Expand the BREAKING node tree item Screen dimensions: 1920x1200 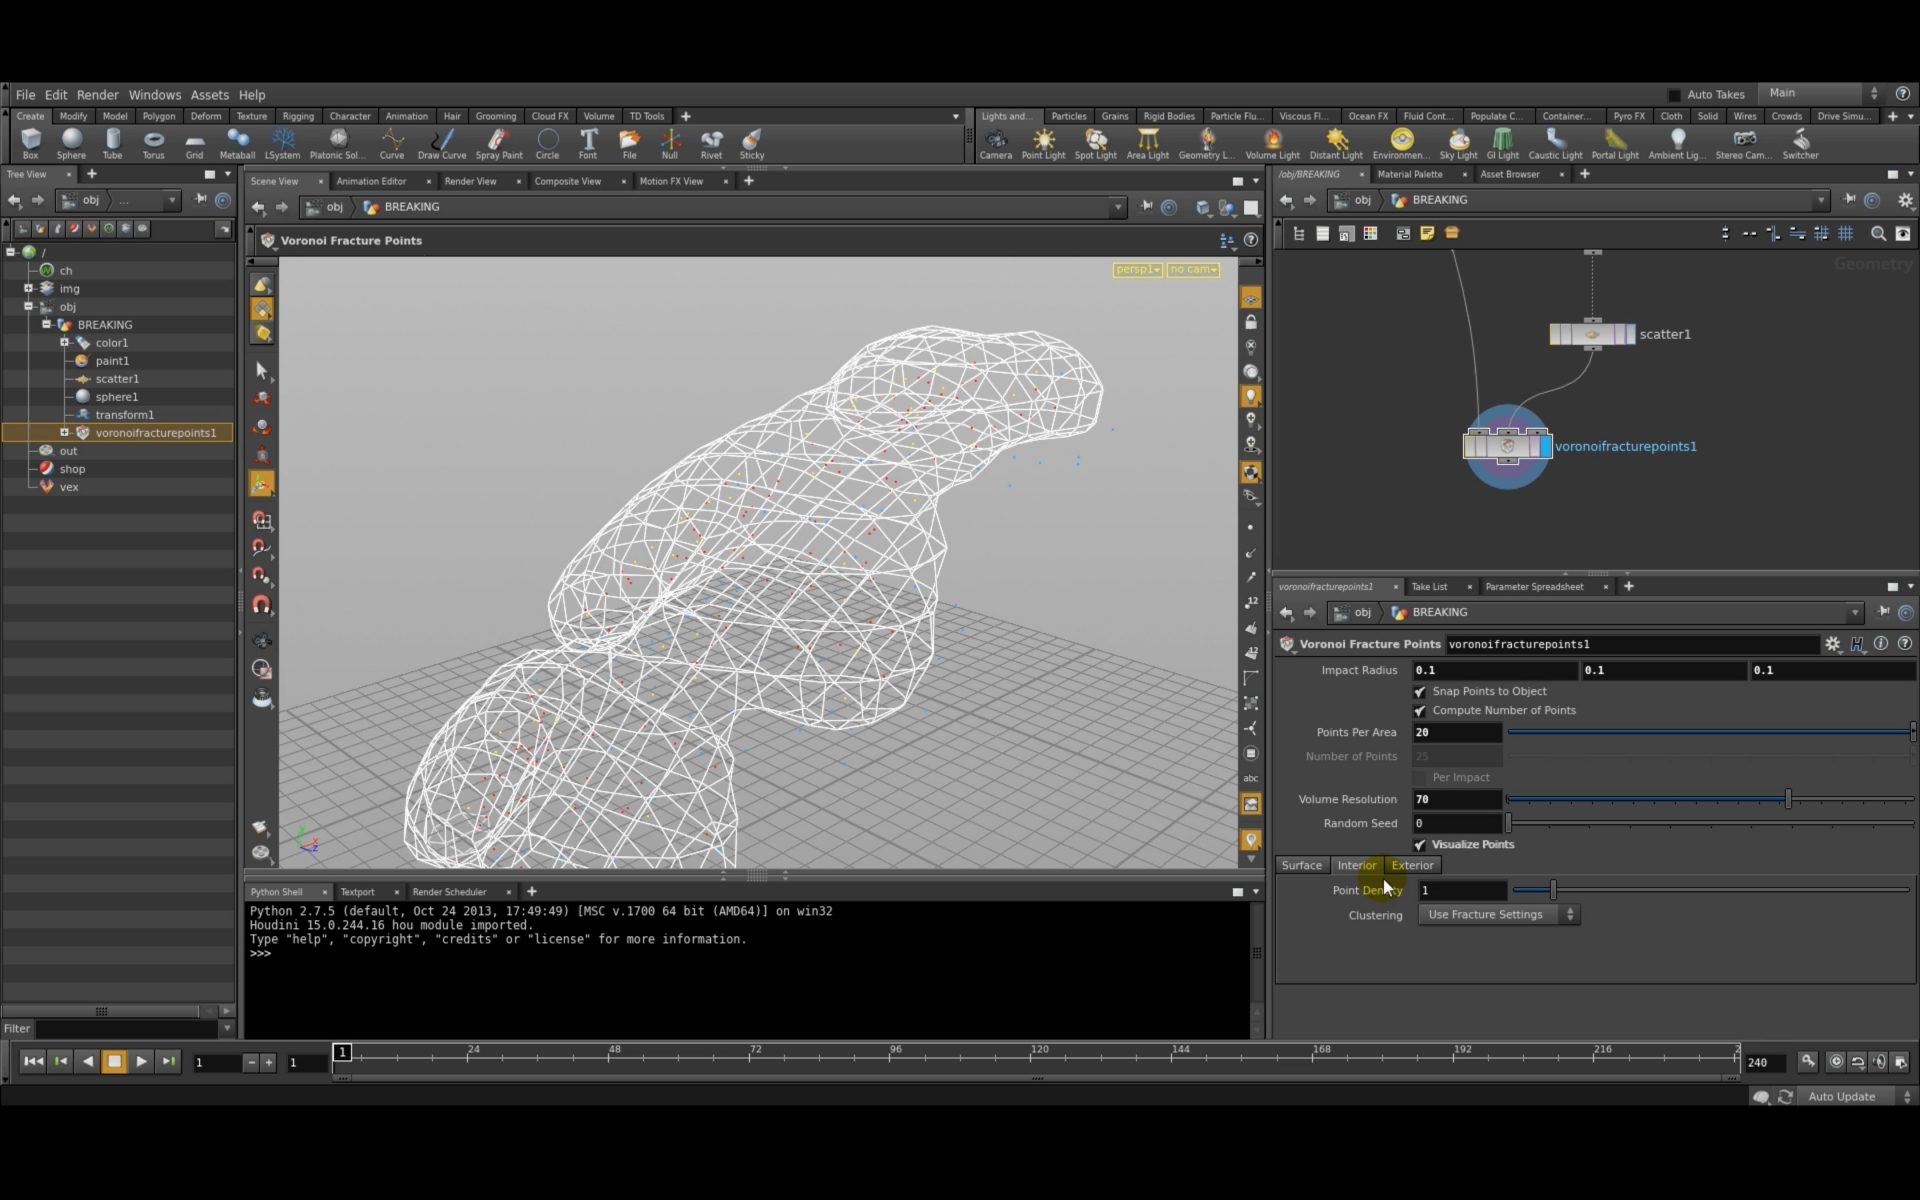pyautogui.click(x=46, y=324)
